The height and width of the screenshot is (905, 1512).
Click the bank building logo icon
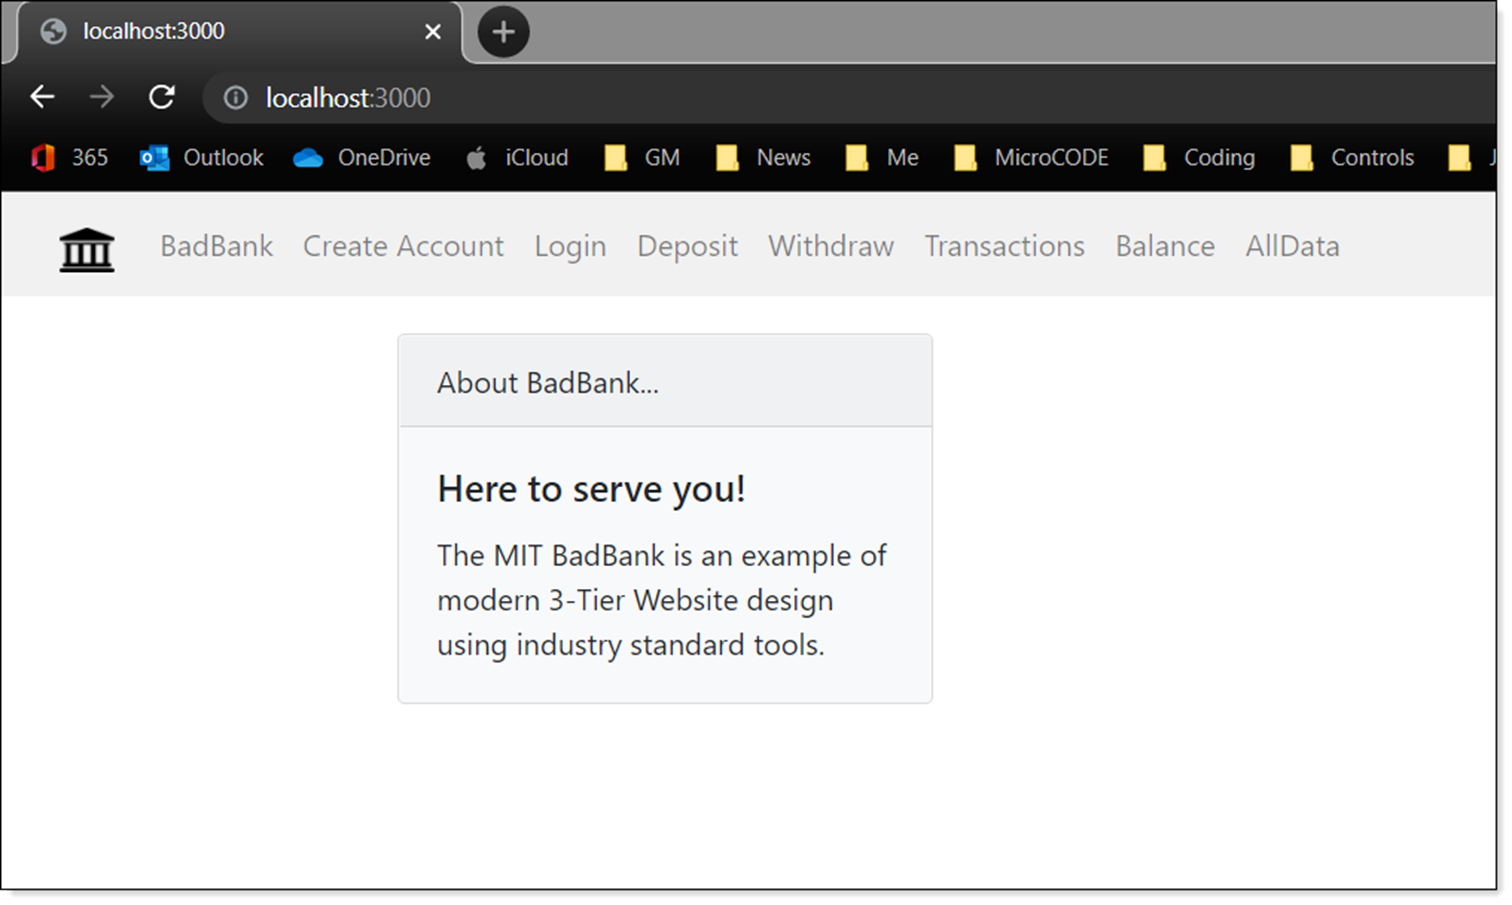point(87,249)
